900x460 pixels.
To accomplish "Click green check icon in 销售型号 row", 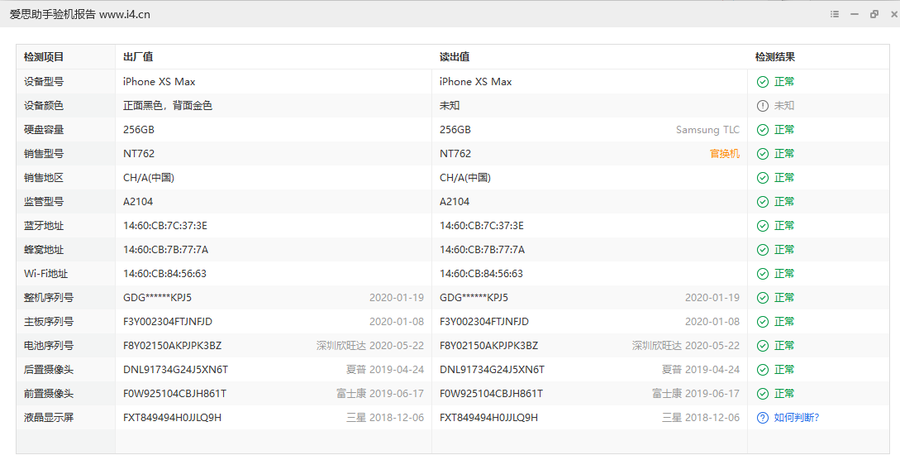I will [x=762, y=154].
